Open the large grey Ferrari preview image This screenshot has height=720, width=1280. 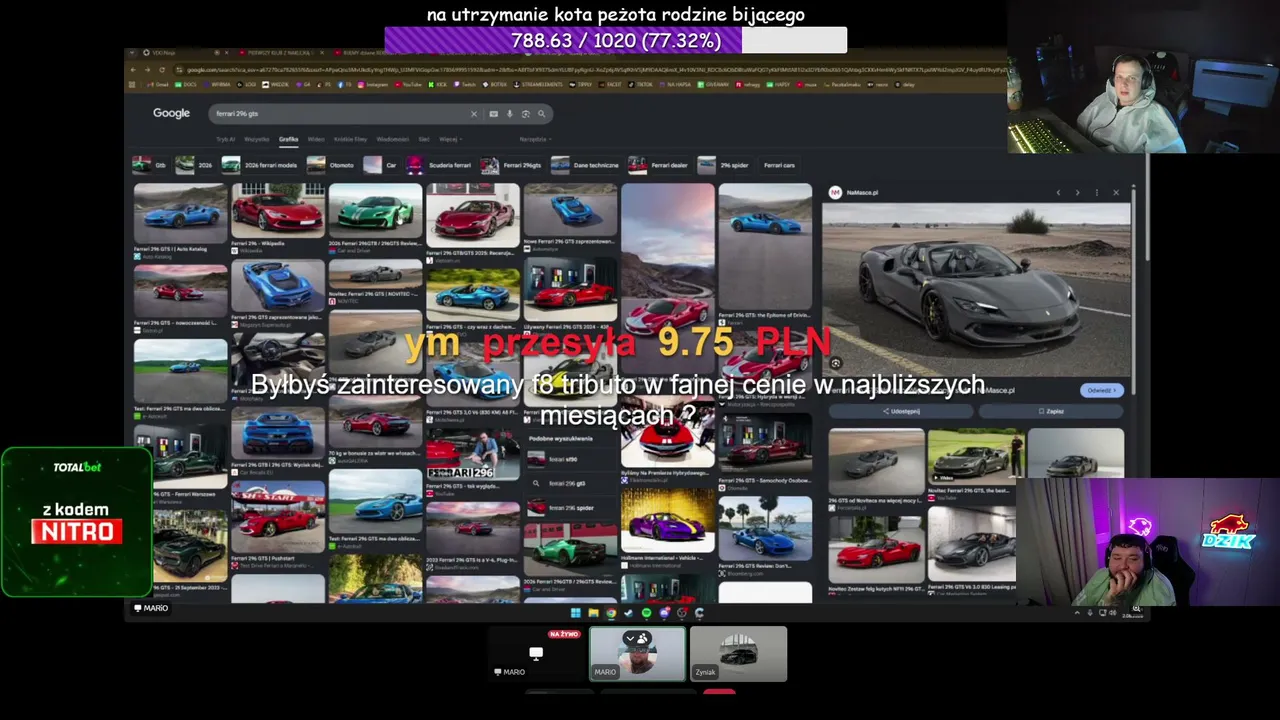(976, 289)
